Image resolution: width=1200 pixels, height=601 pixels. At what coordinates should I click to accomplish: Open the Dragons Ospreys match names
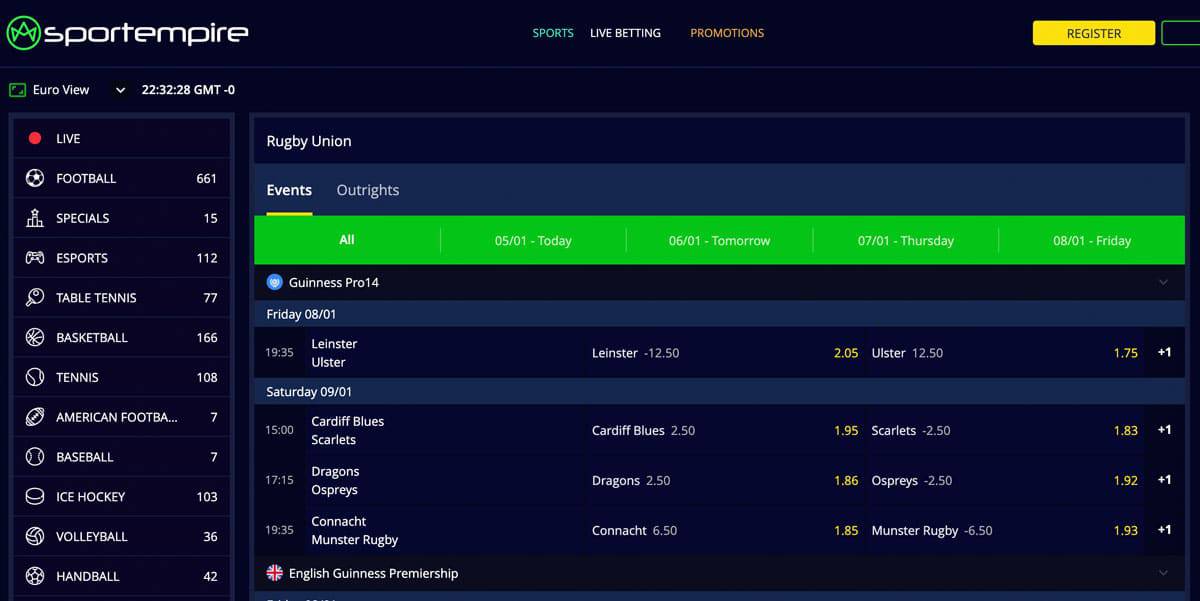pos(335,480)
